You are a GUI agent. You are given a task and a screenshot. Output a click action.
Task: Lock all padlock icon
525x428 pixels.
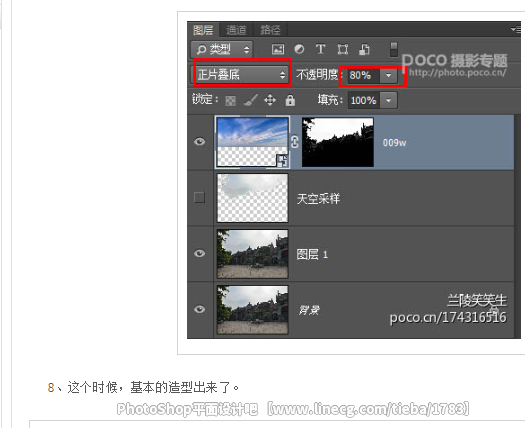click(x=290, y=100)
